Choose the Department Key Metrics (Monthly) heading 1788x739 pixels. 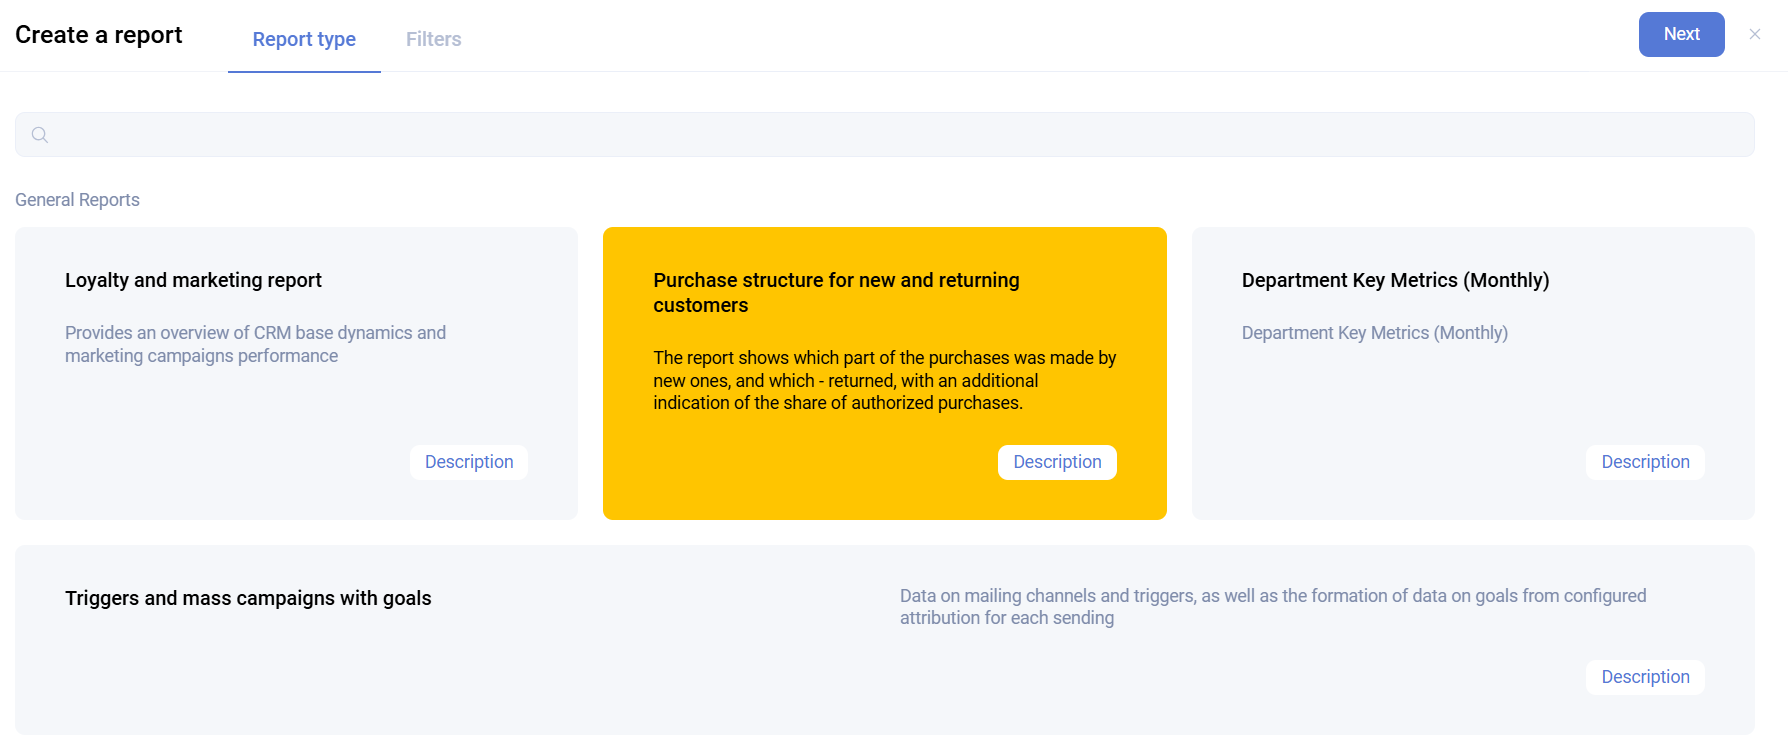1395,280
